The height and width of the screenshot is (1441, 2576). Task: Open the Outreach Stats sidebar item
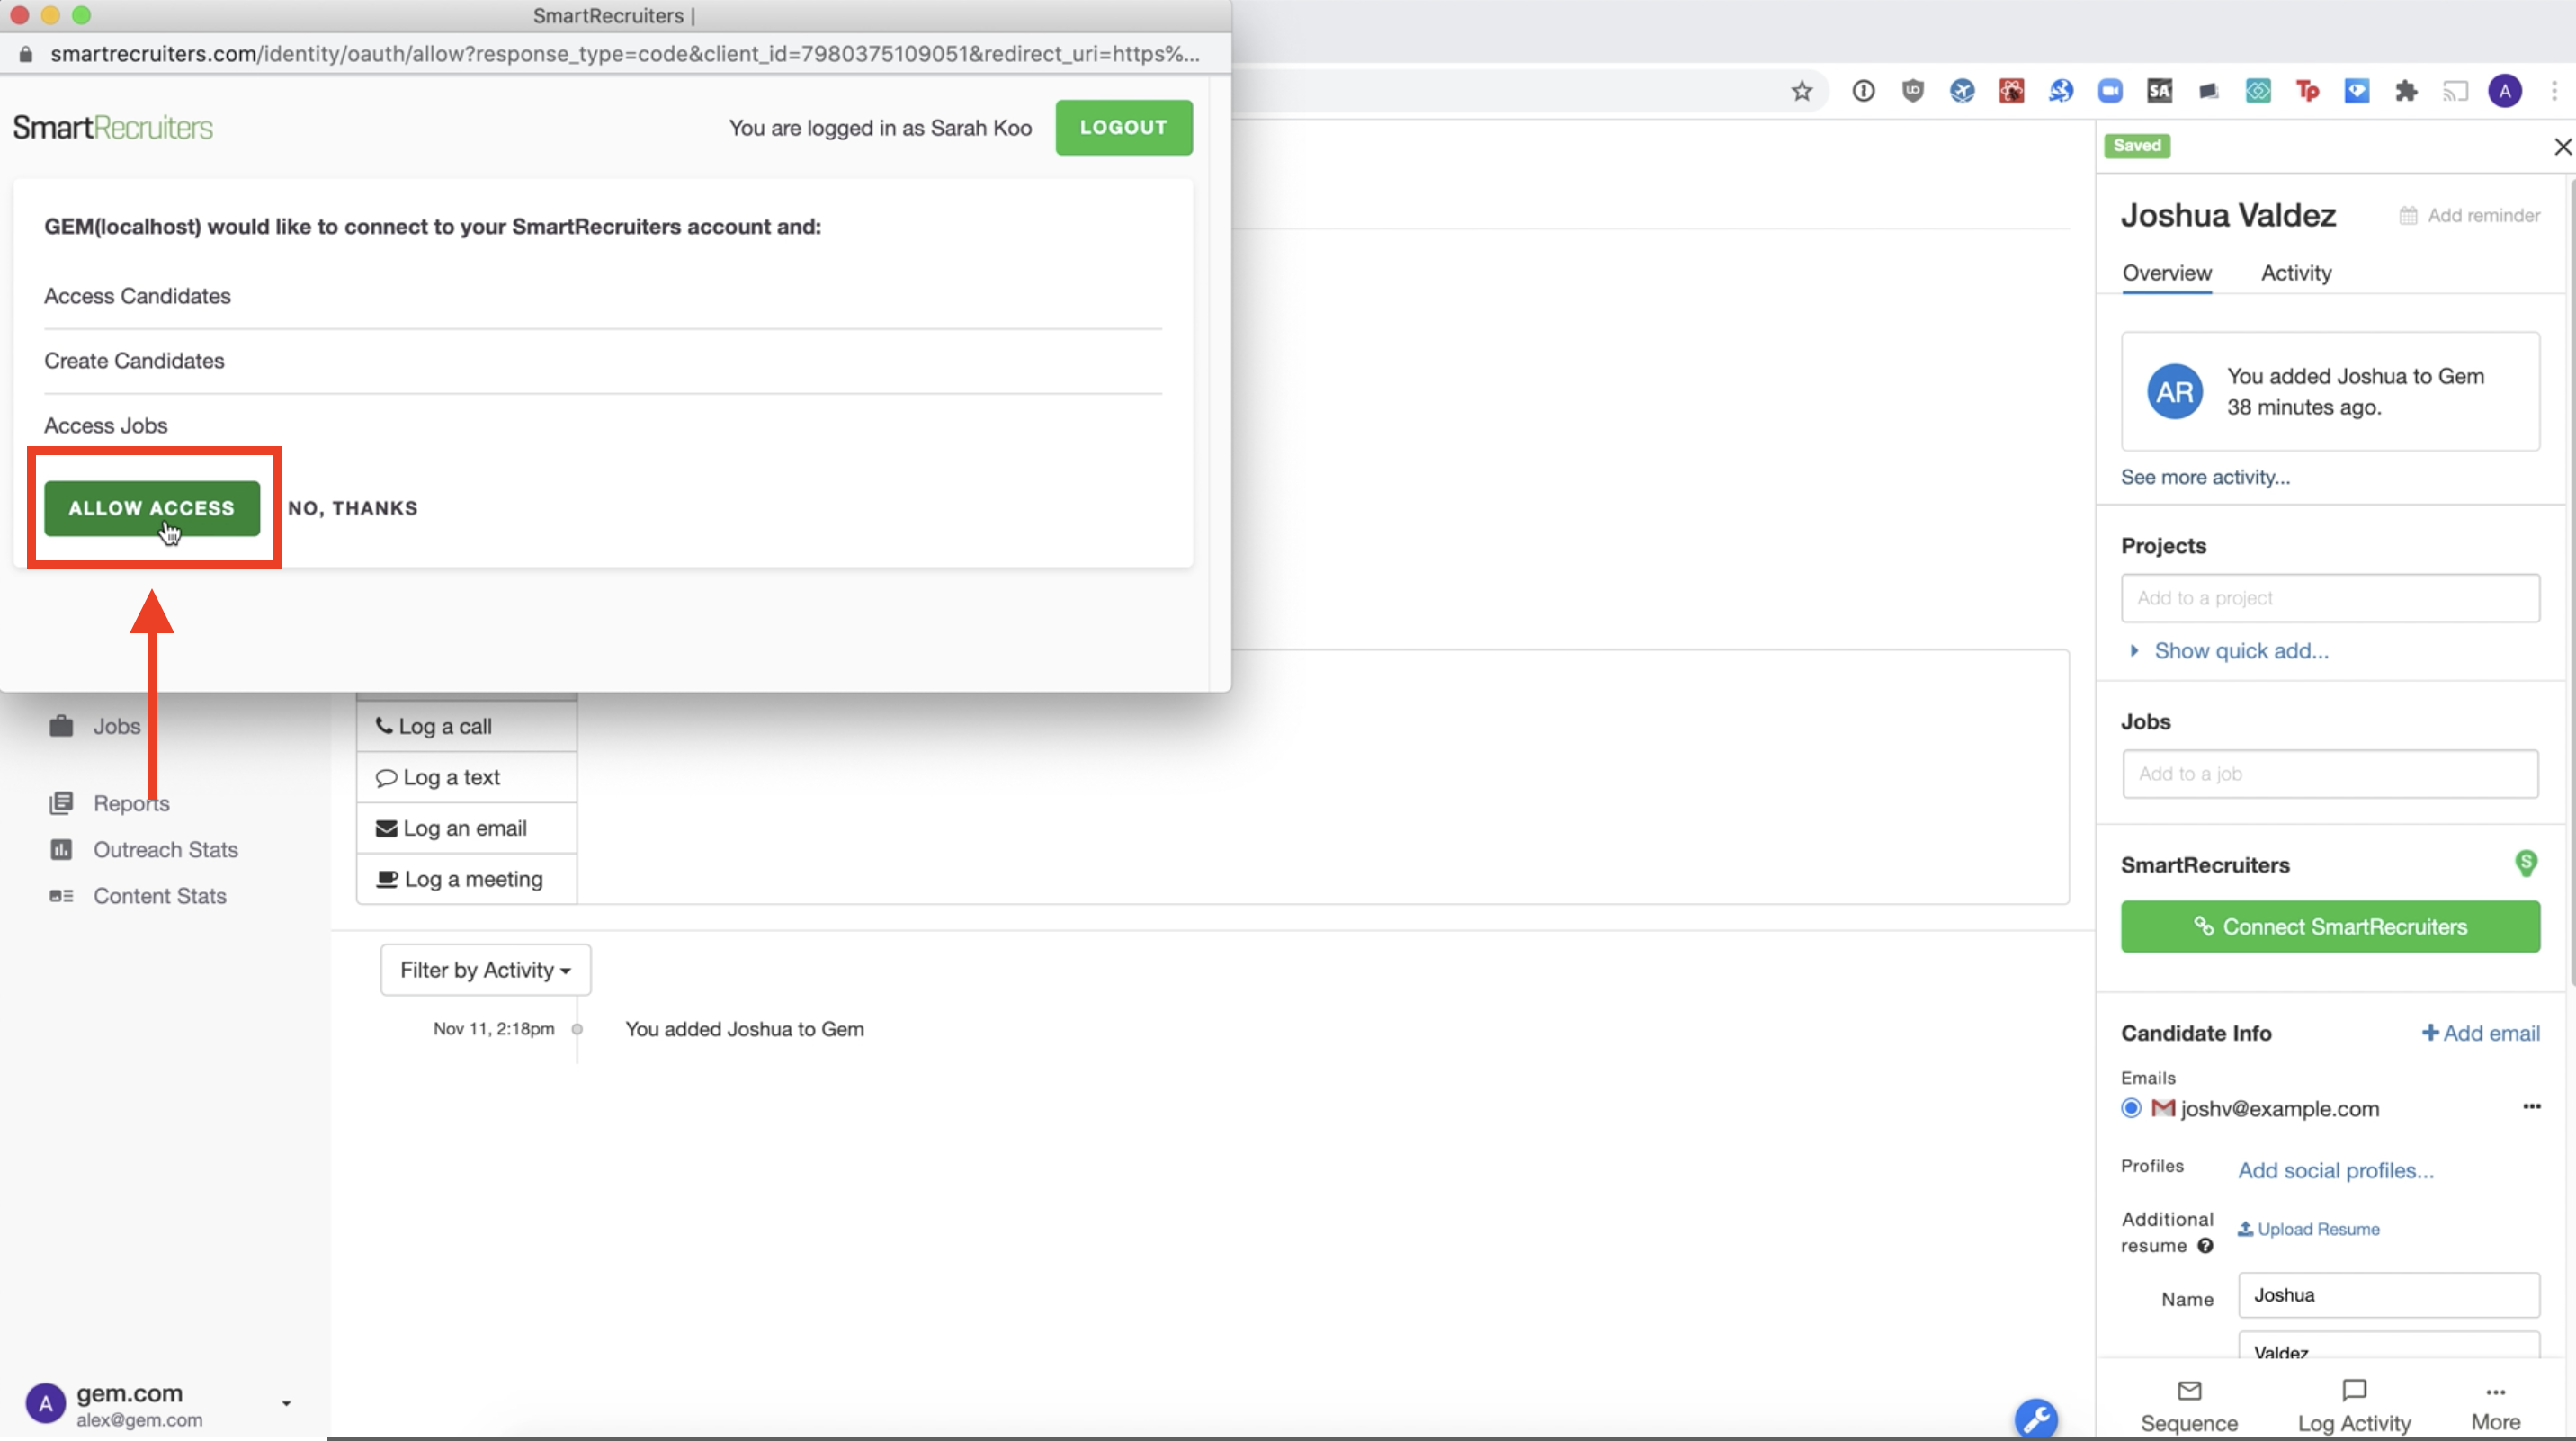tap(166, 850)
